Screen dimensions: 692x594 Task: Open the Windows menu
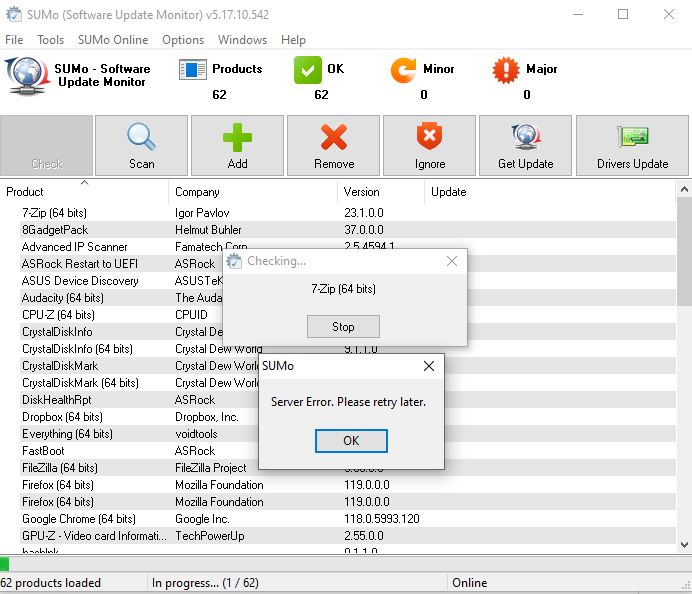pyautogui.click(x=242, y=40)
